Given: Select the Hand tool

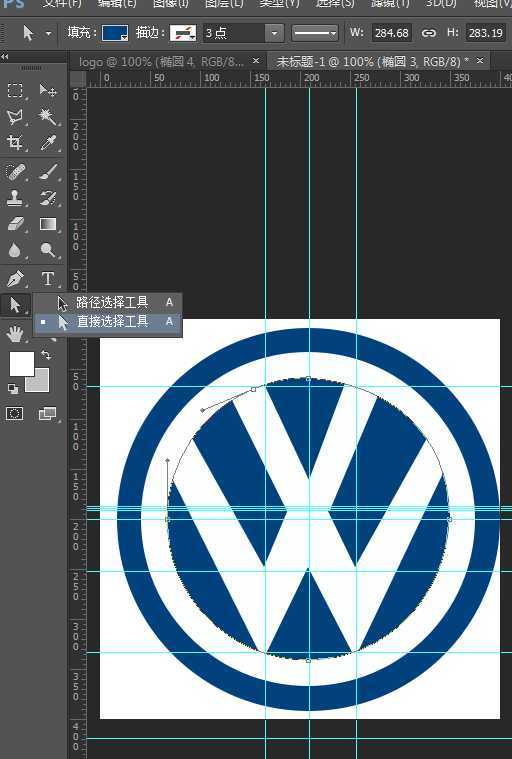Looking at the screenshot, I should (15, 334).
